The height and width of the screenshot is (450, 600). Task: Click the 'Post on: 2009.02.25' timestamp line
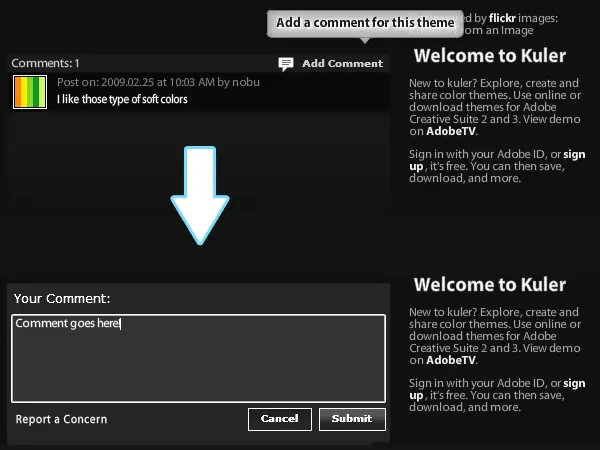158,82
